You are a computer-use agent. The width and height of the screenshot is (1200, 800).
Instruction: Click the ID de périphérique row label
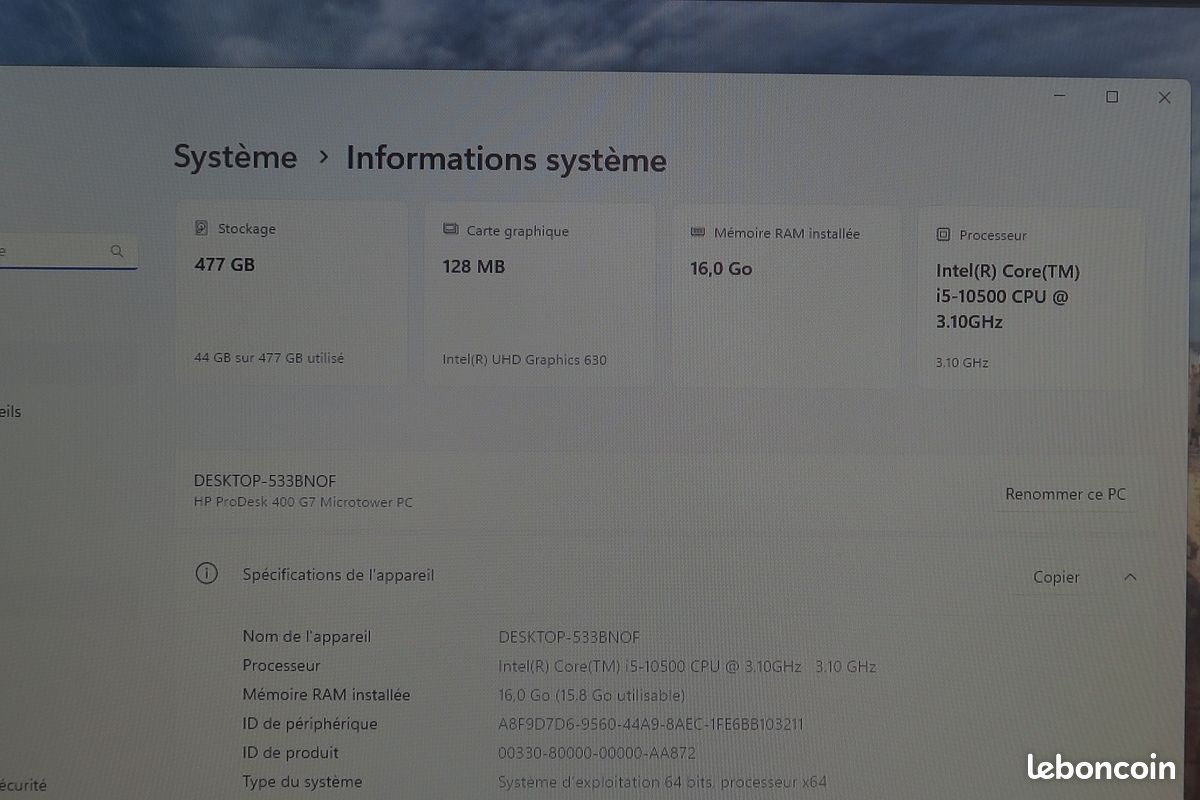pos(310,724)
